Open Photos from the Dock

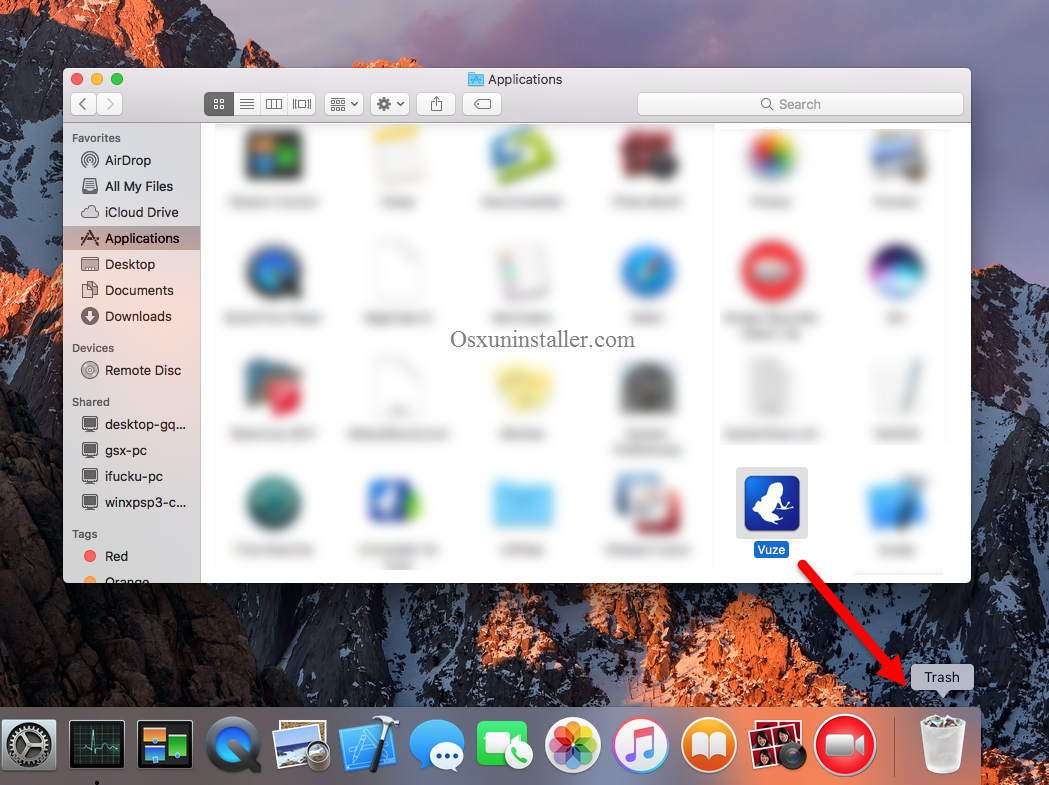[x=573, y=745]
